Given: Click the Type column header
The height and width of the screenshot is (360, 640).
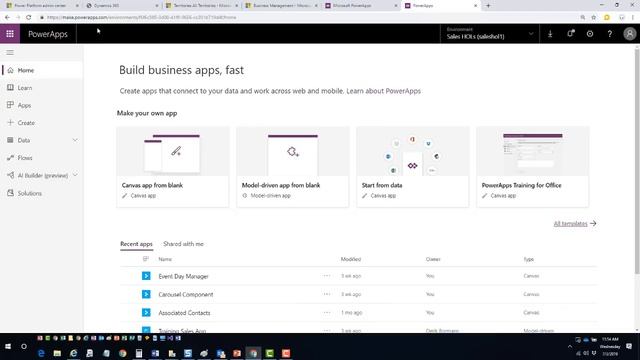Looking at the screenshot, I should (x=529, y=259).
